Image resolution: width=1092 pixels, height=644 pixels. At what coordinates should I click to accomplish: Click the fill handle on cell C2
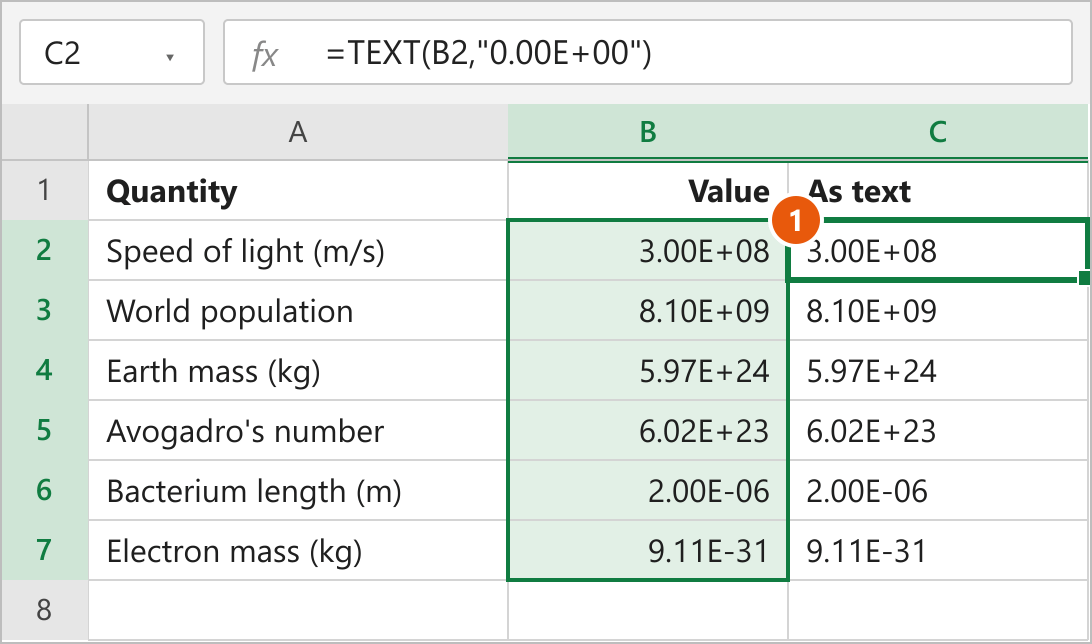click(1084, 278)
